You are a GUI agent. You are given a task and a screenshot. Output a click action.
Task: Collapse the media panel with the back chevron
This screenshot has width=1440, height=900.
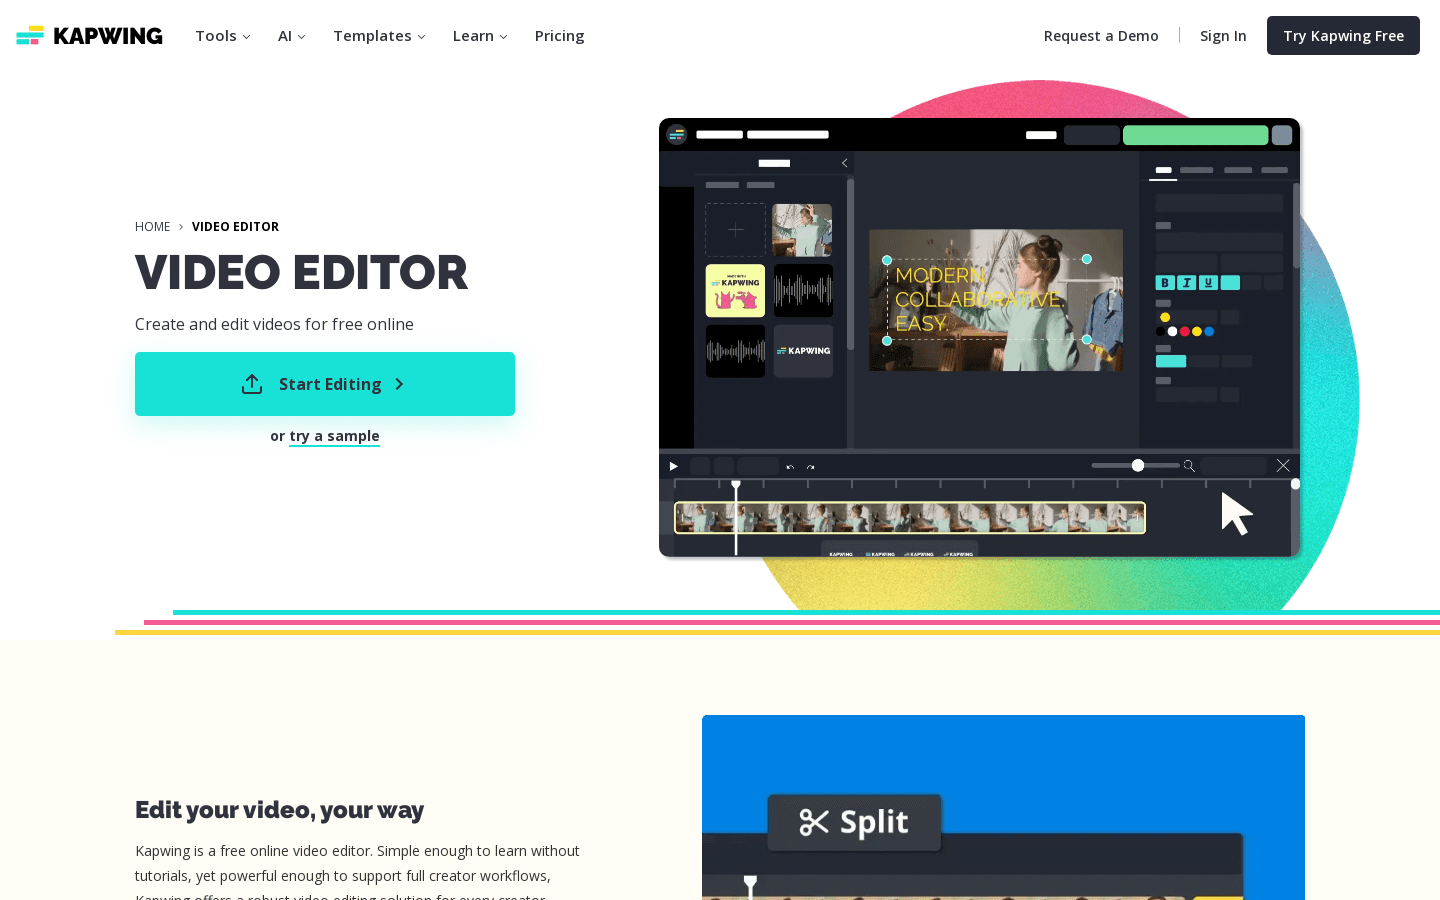coord(844,162)
